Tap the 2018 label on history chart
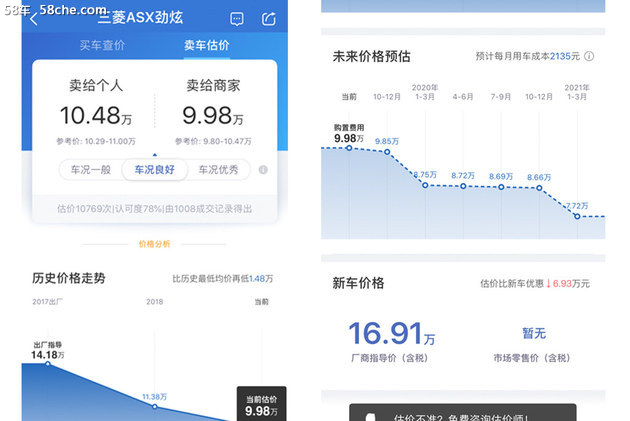The width and height of the screenshot is (630, 421). 155,302
